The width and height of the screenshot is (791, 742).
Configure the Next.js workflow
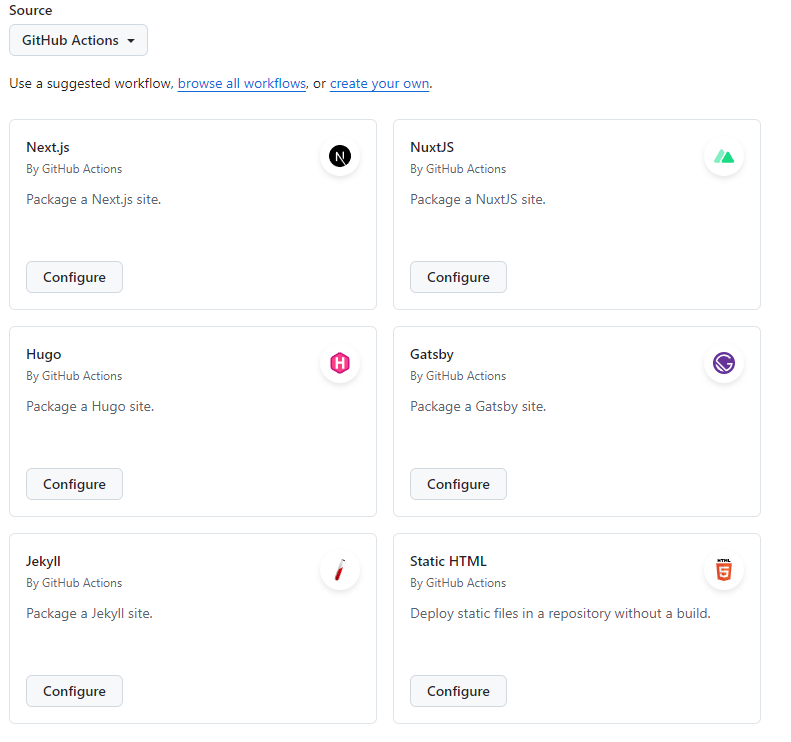click(x=74, y=277)
